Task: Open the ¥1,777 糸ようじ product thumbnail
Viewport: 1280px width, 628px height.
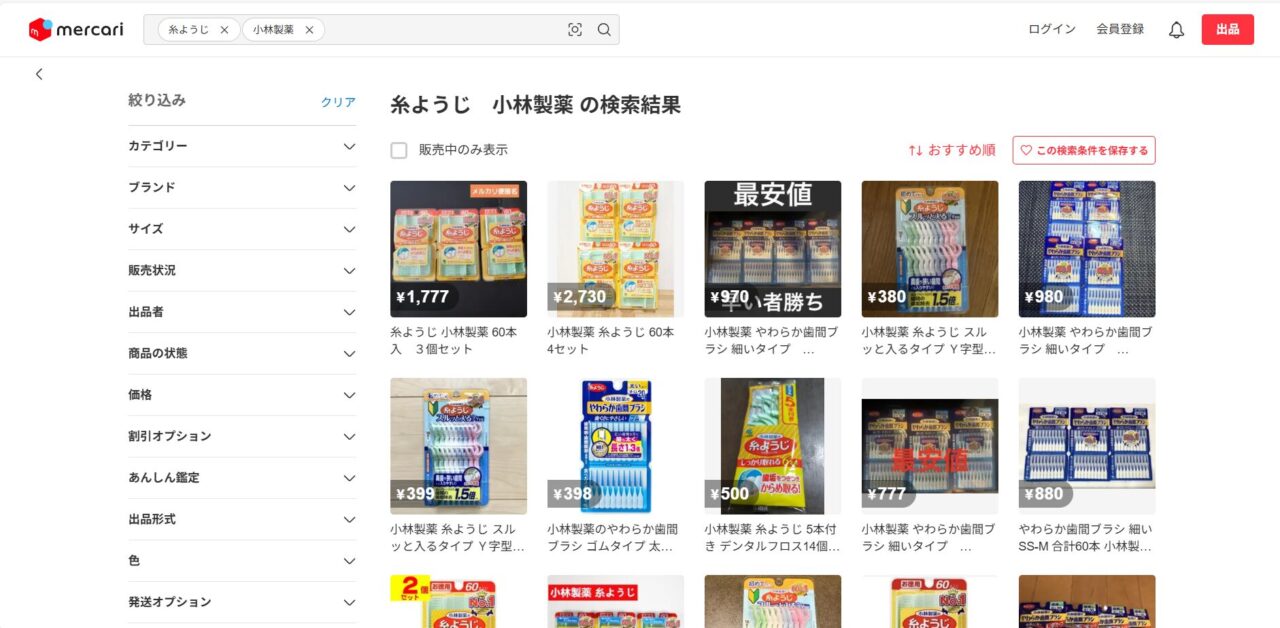Action: 458,249
